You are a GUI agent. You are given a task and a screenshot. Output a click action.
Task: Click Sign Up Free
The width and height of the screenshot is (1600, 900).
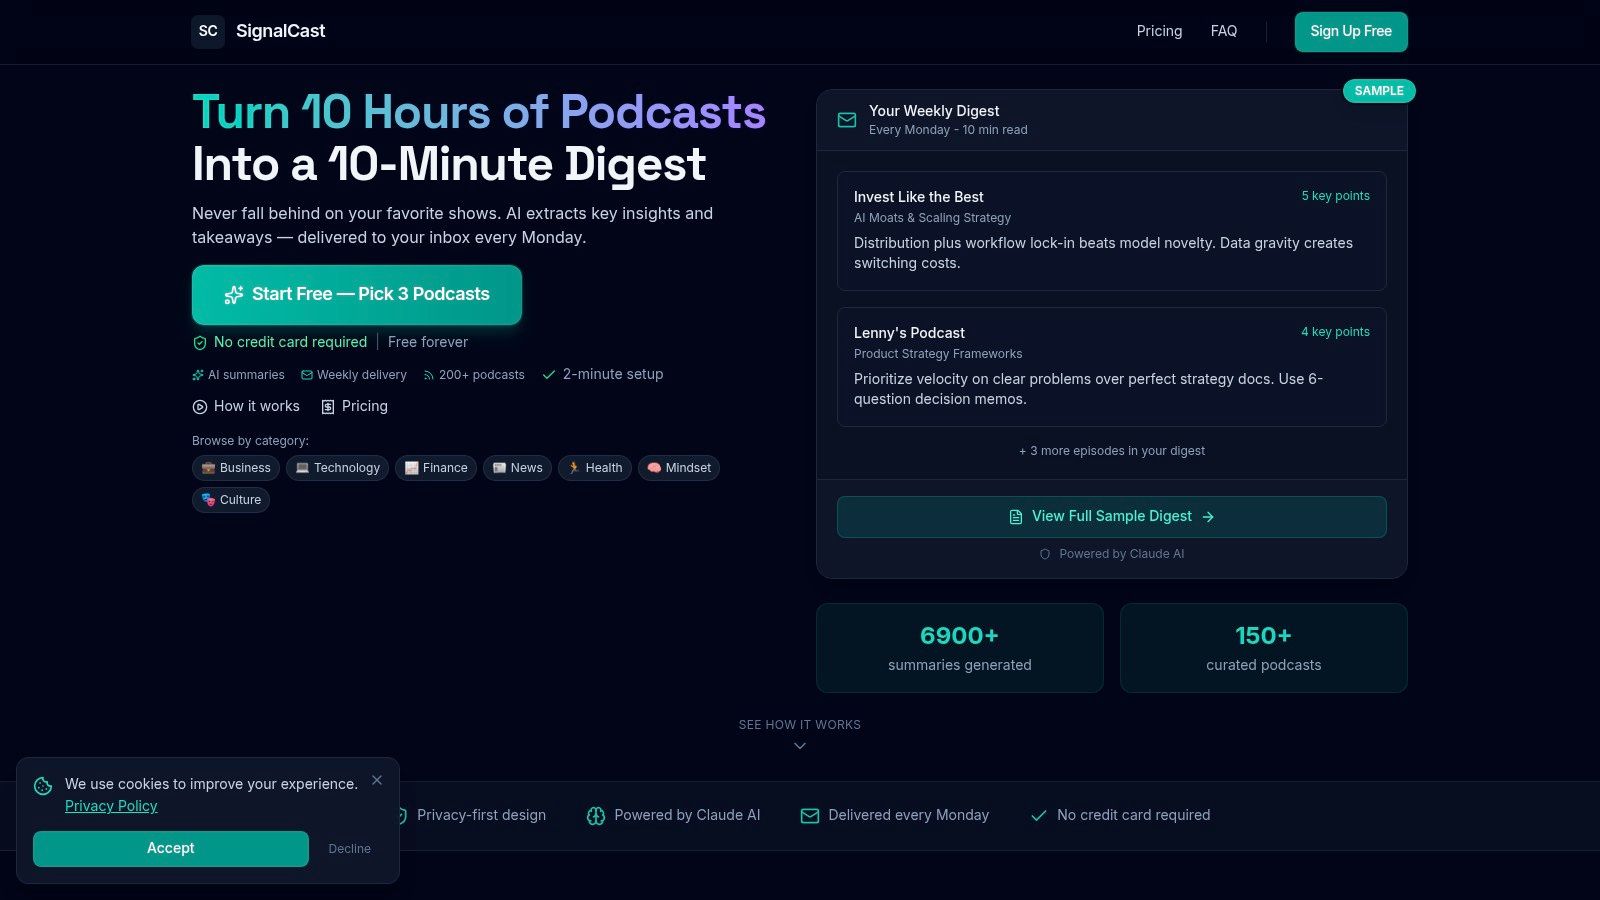point(1351,31)
